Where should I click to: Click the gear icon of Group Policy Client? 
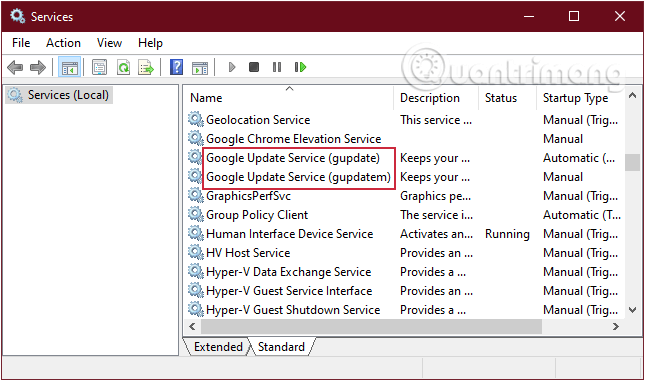[196, 214]
